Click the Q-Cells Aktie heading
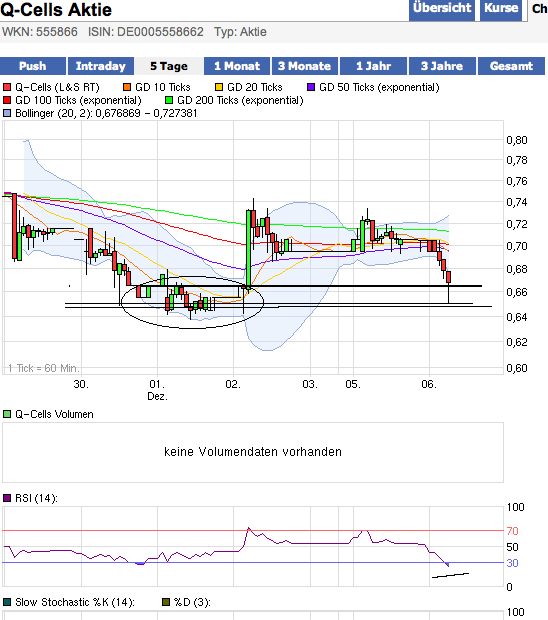 click(56, 9)
